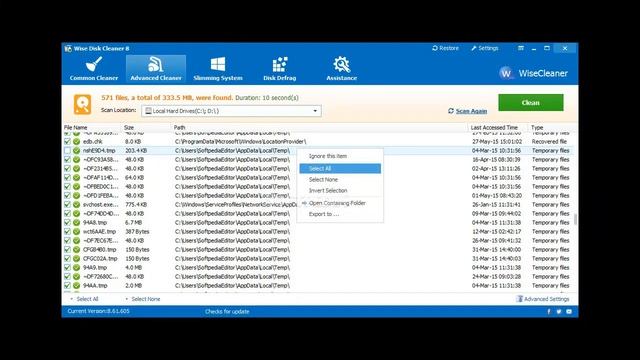Viewport: 640px width, 360px height.
Task: Click the green status icon for CFGC02A.tmp
Action: (x=76, y=258)
